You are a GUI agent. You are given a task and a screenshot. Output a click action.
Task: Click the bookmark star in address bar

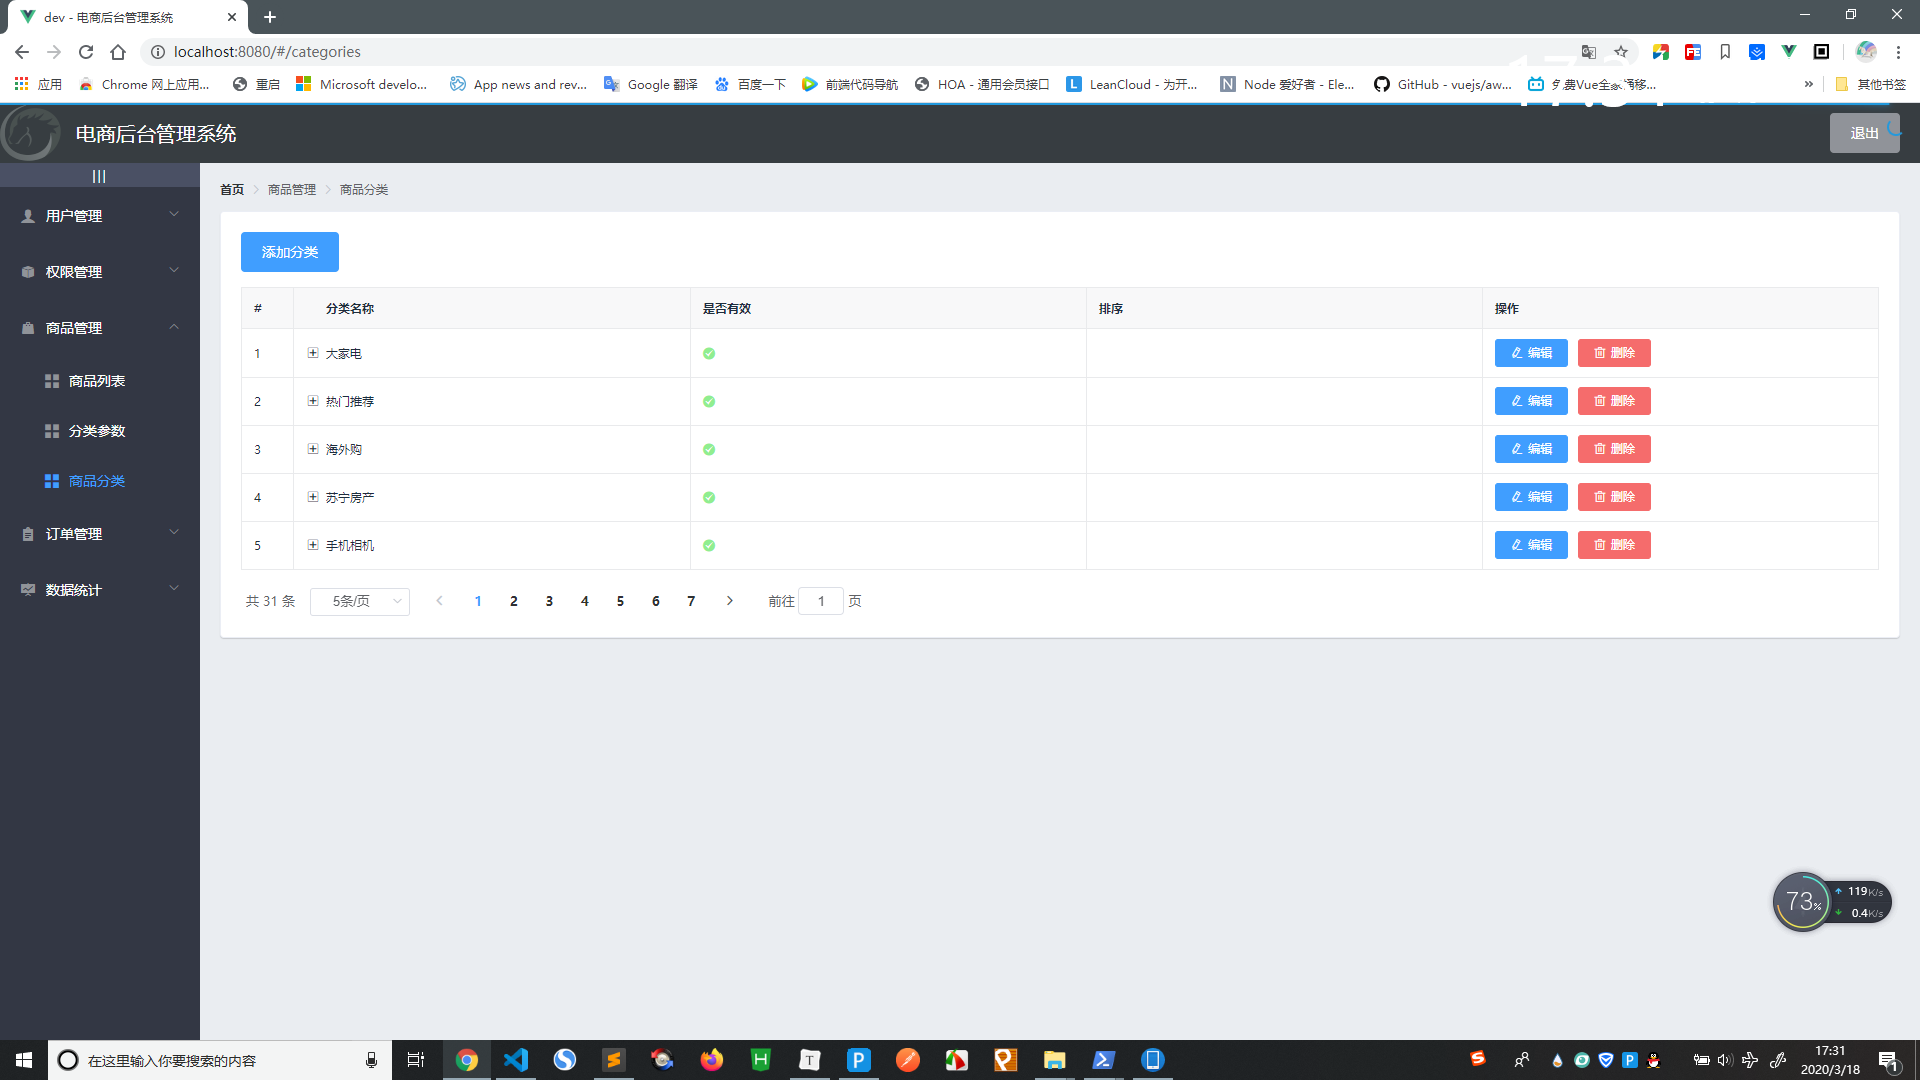[x=1621, y=52]
